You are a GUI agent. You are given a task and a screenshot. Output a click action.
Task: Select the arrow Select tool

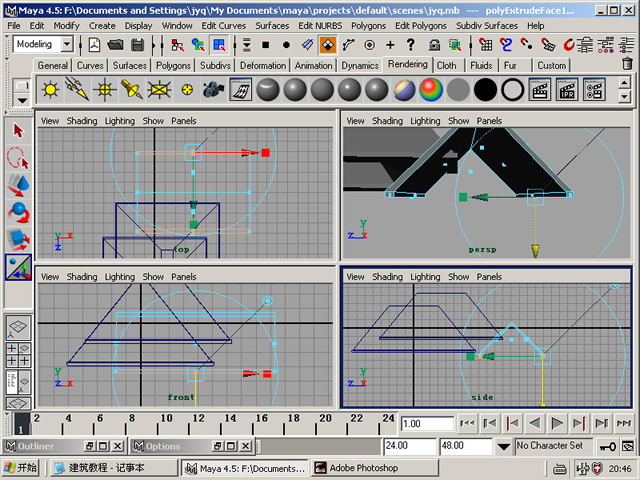18,131
